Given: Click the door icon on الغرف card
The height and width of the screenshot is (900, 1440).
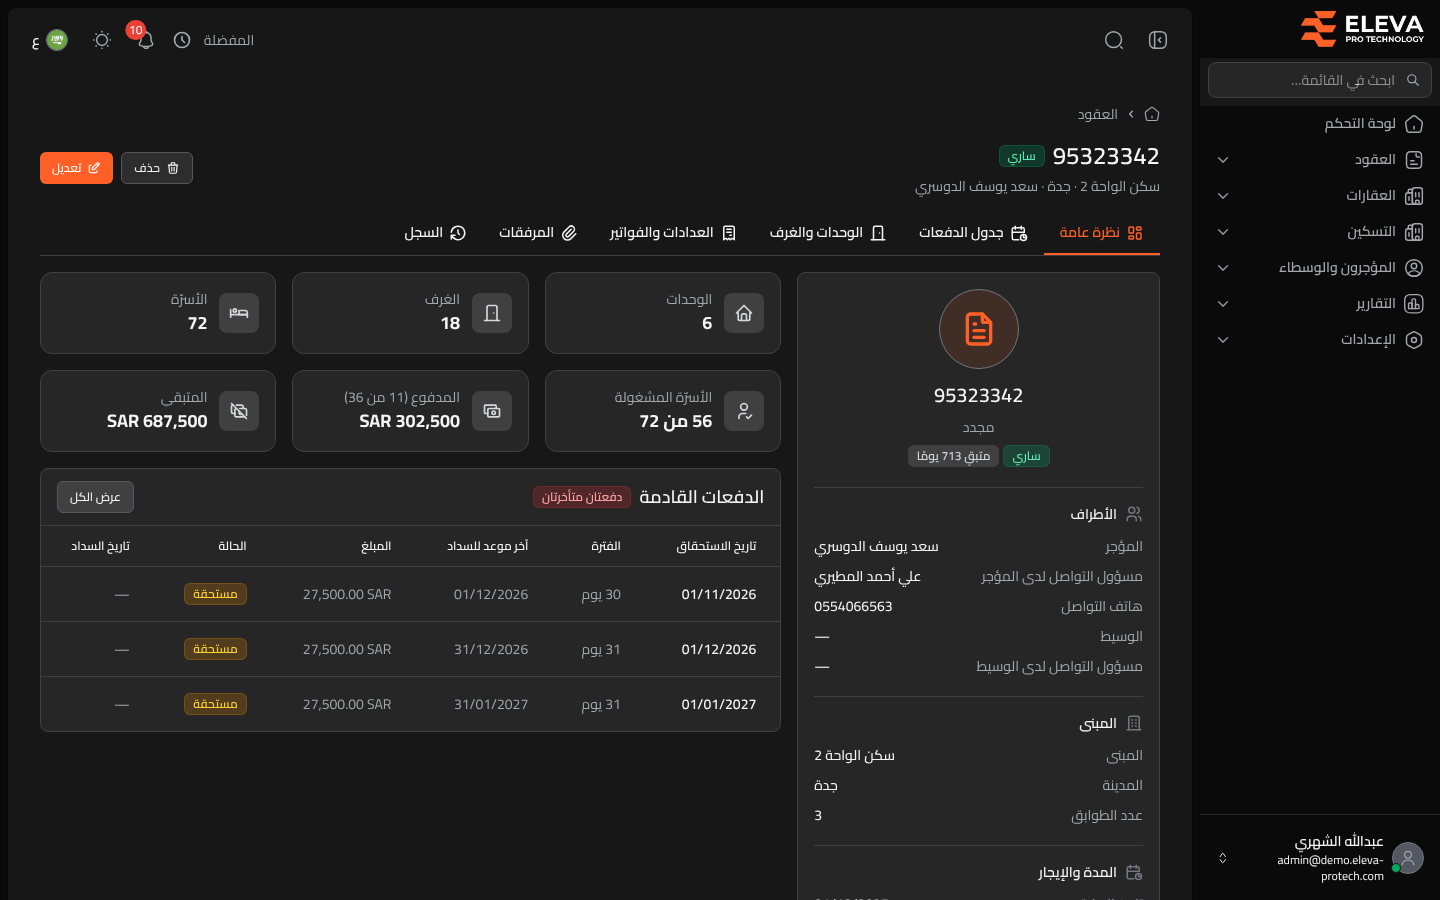Looking at the screenshot, I should 492,313.
